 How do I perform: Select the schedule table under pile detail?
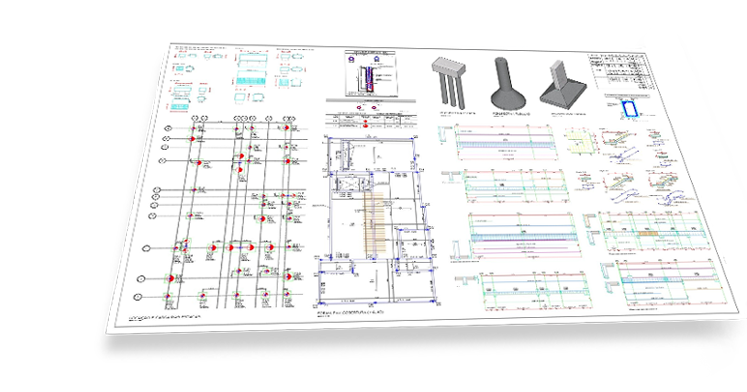tap(370, 120)
